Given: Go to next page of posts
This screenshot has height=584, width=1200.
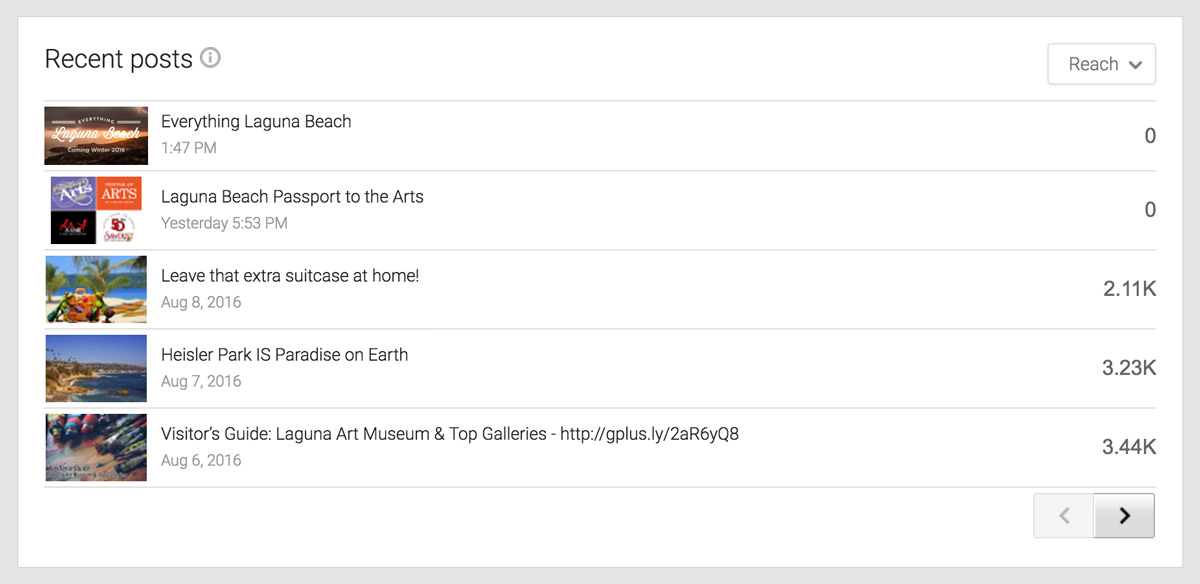Looking at the screenshot, I should [1124, 515].
